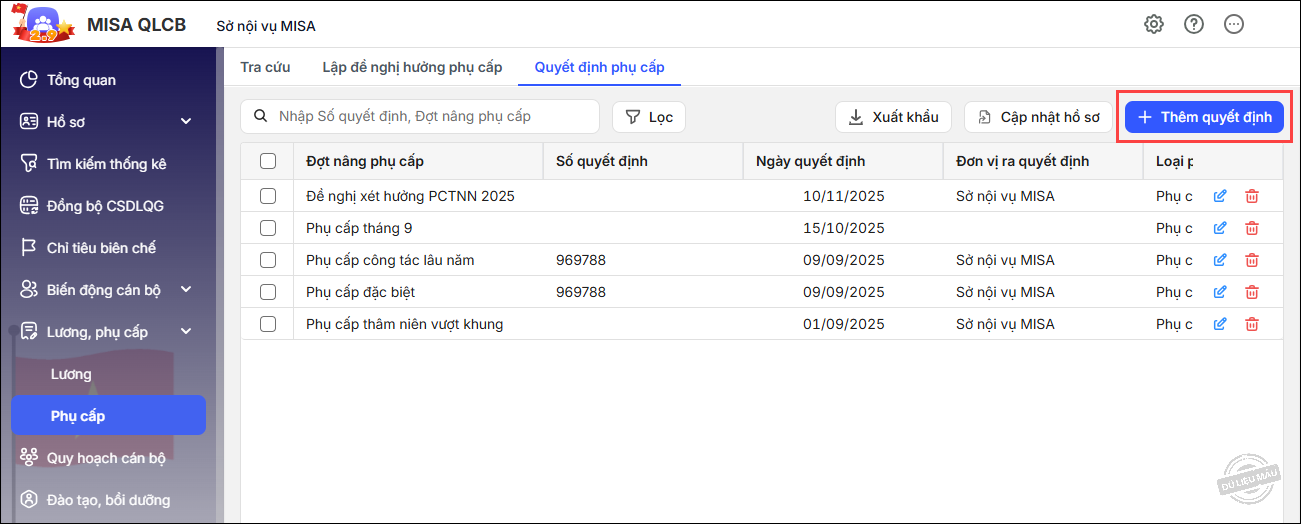The image size is (1301, 524).
Task: Collapse the Lương, phụ cấp section
Action: tap(185, 332)
